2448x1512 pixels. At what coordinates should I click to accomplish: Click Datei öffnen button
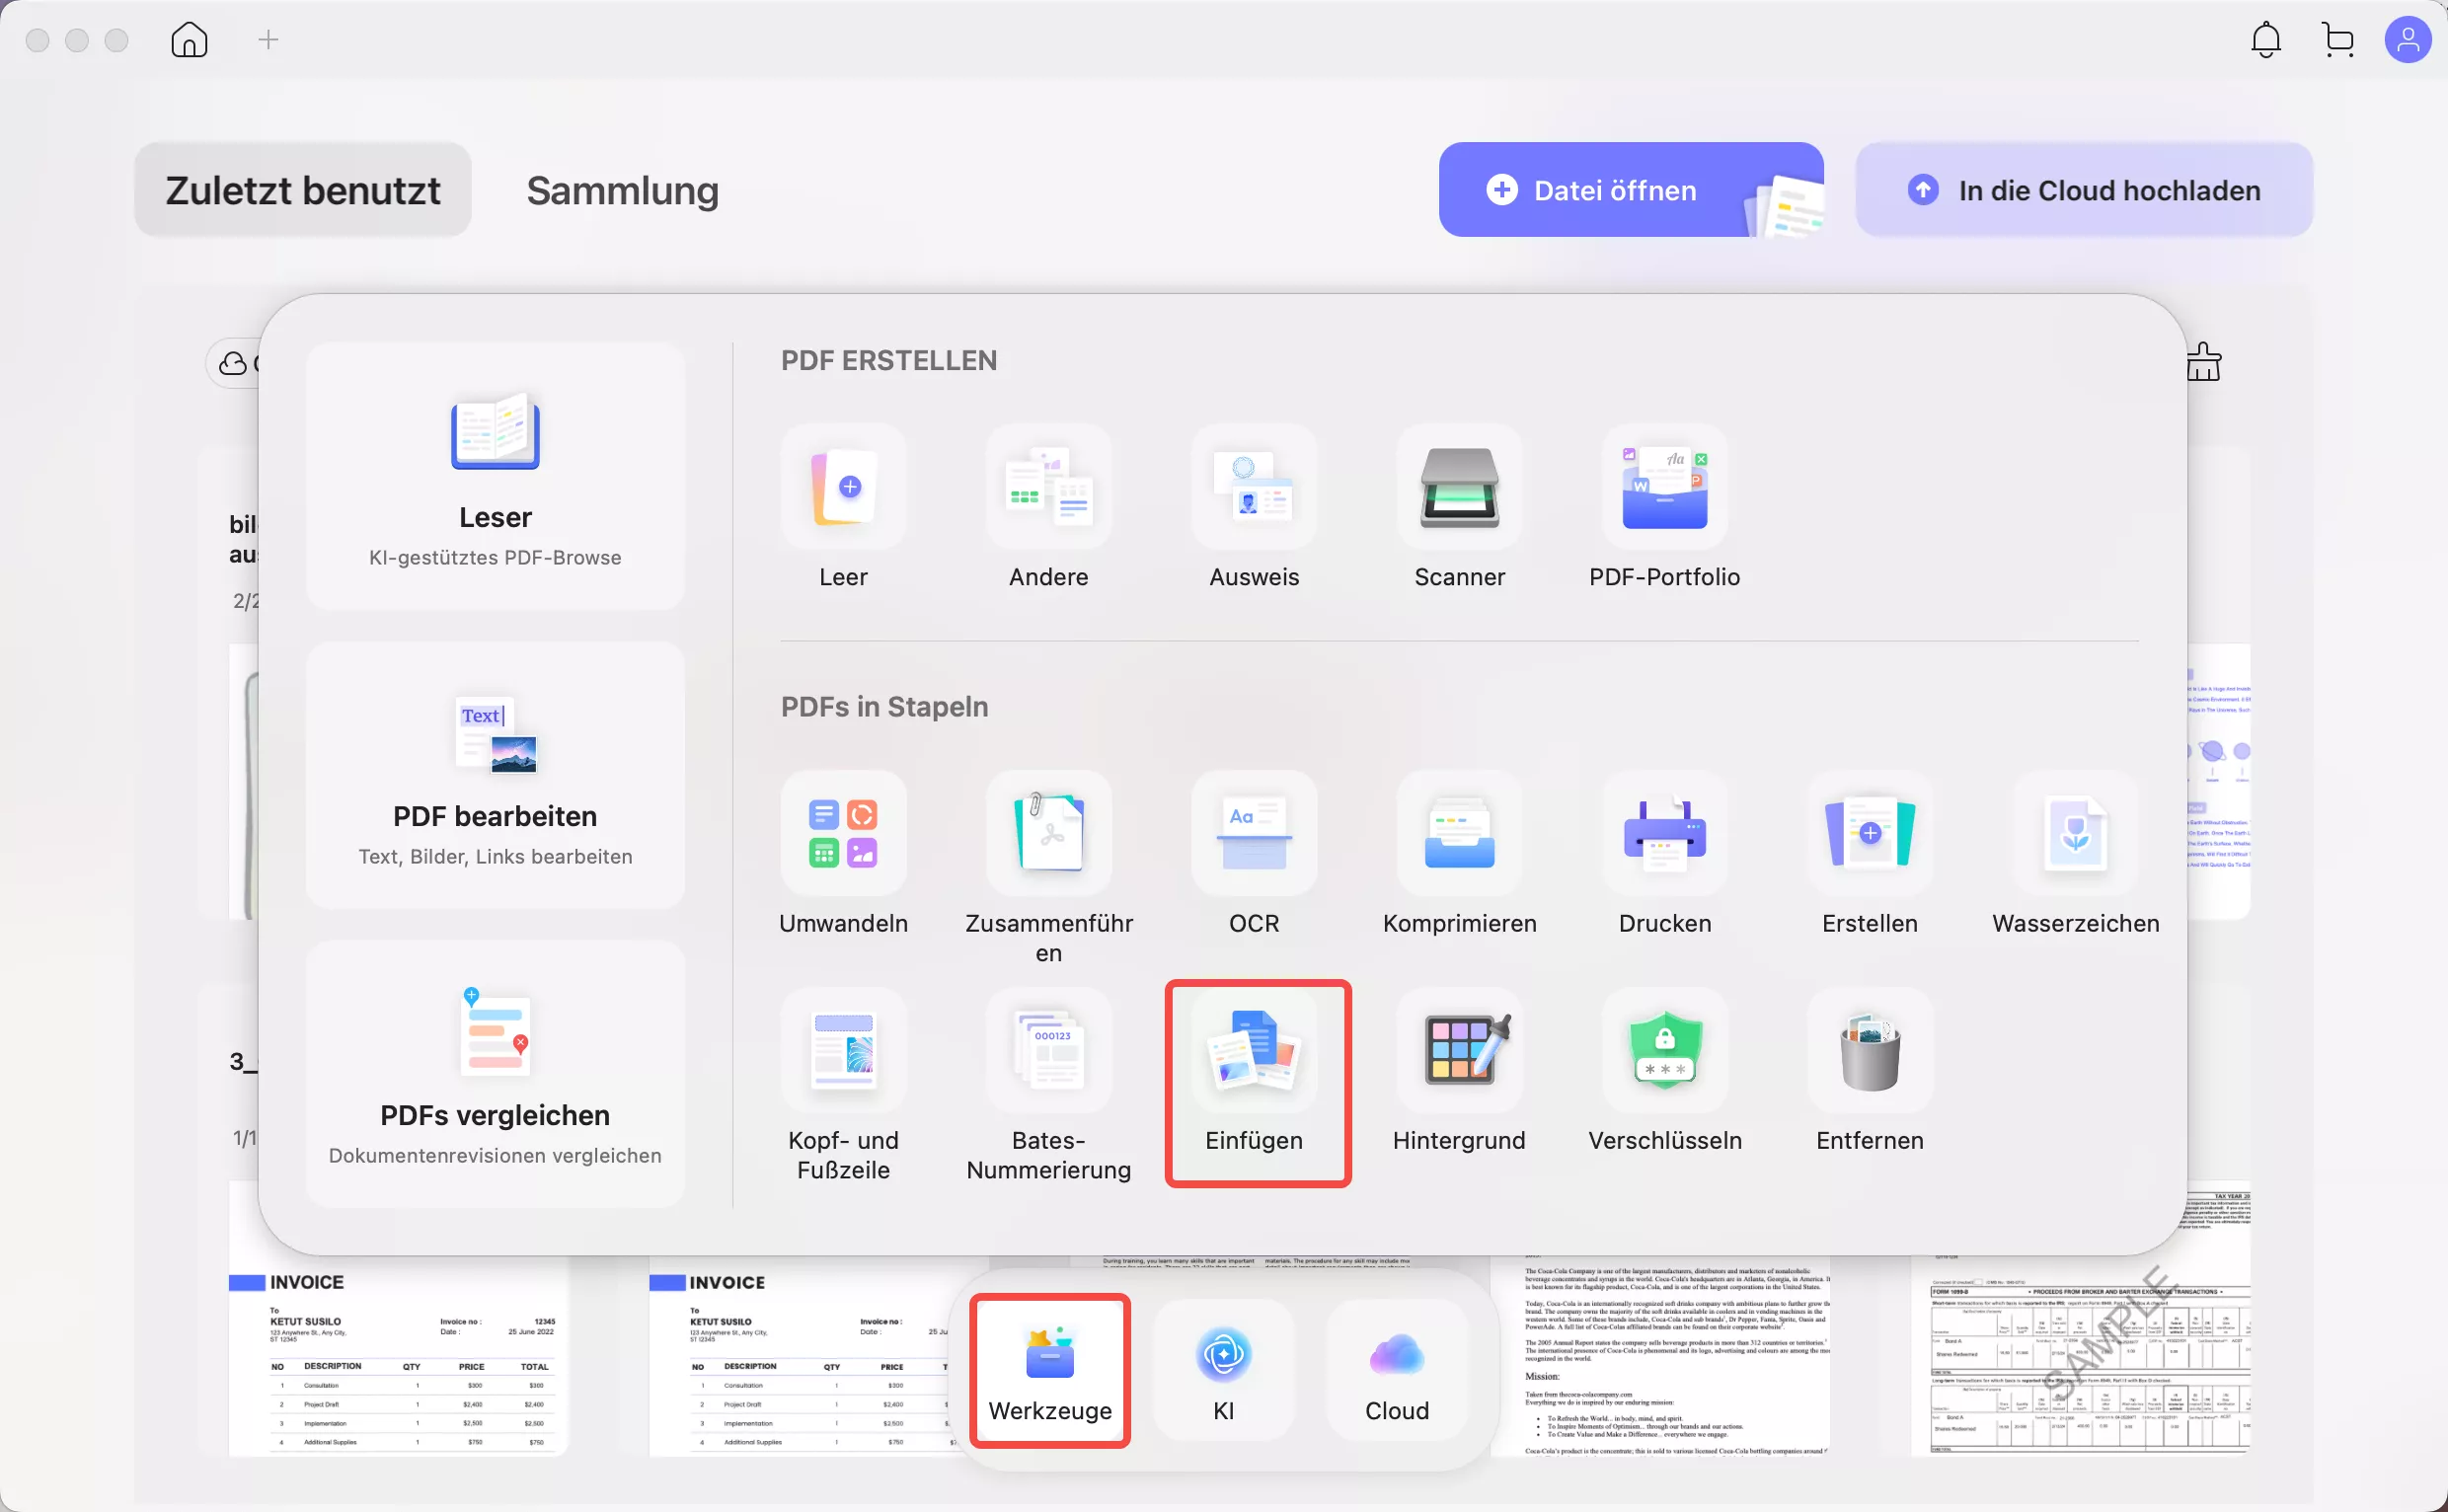[1630, 190]
